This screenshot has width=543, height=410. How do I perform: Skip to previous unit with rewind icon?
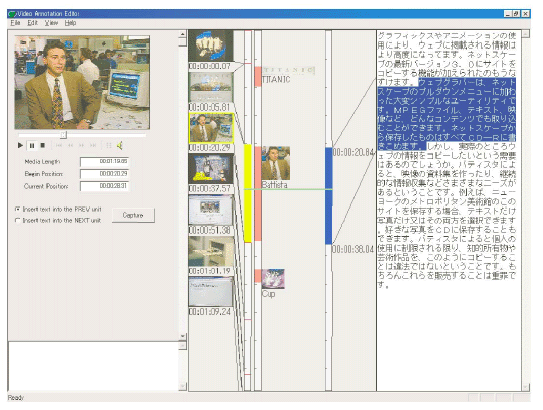coord(70,145)
